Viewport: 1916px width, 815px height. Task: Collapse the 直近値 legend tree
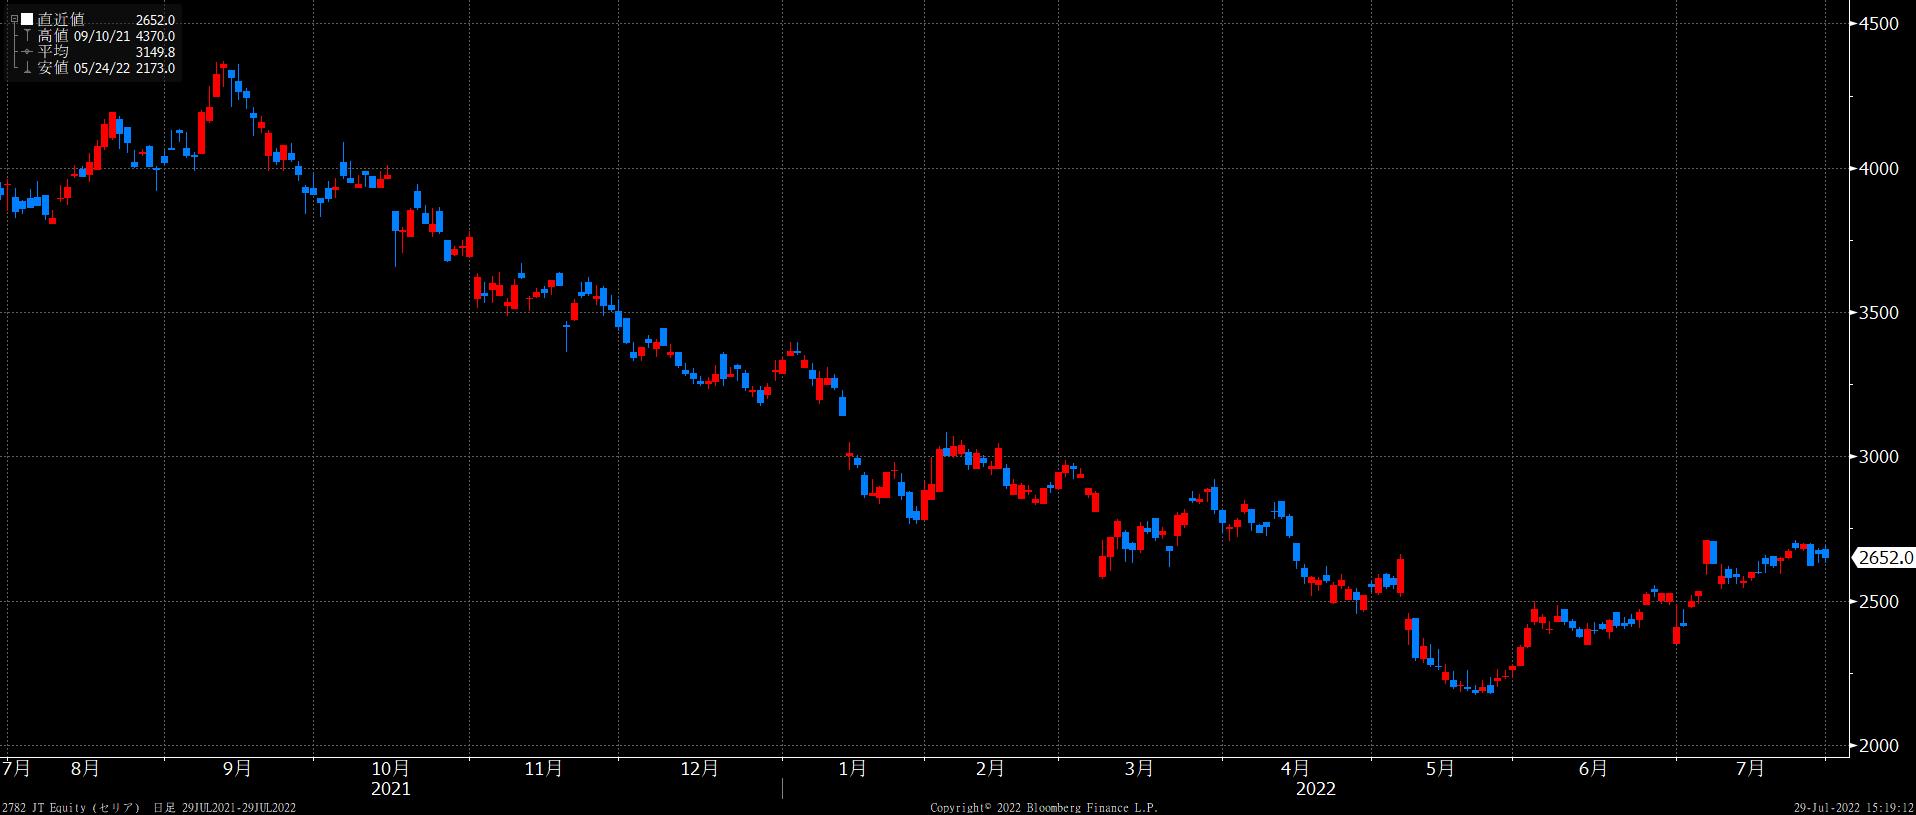tap(14, 20)
